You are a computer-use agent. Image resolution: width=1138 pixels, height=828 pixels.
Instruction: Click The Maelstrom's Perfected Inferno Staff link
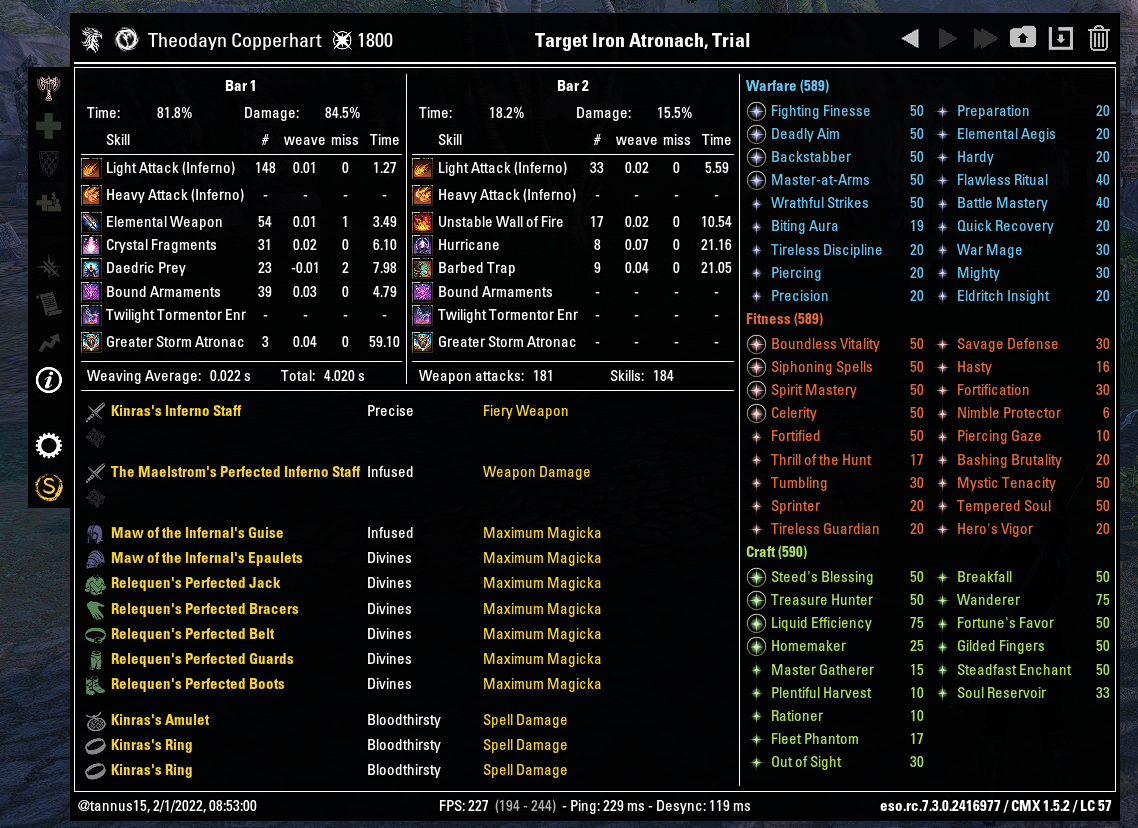[235, 472]
